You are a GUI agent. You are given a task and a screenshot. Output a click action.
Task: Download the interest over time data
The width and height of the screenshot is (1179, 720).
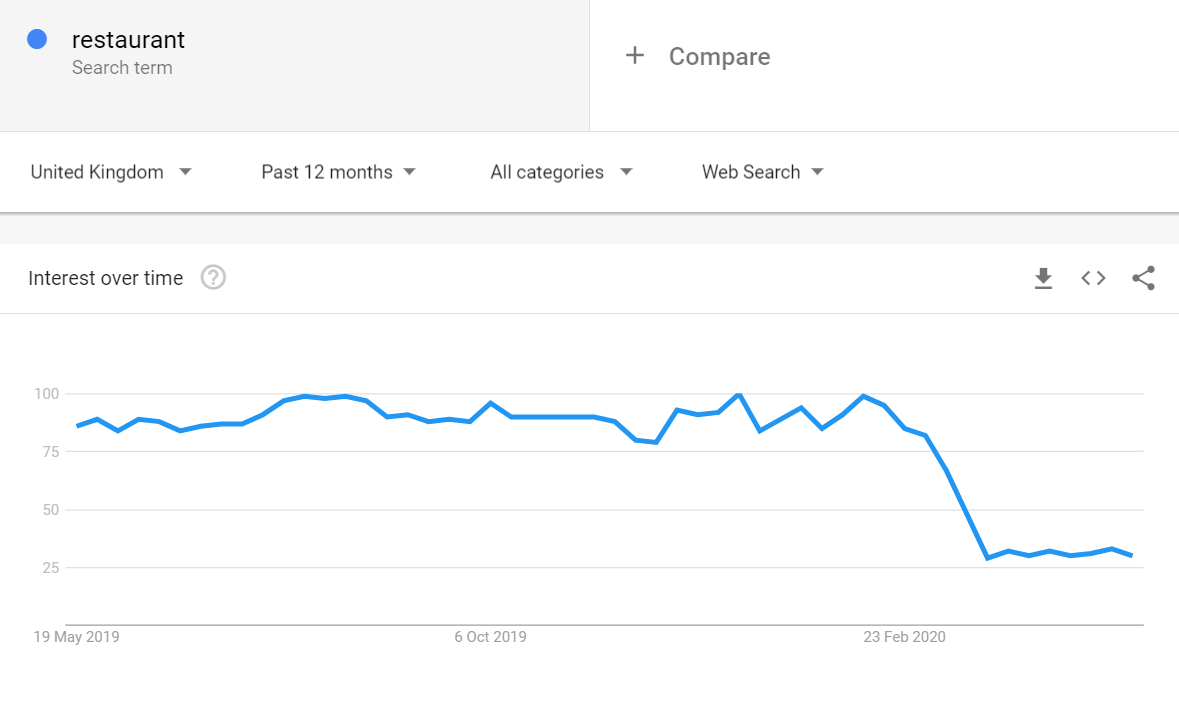coord(1043,278)
